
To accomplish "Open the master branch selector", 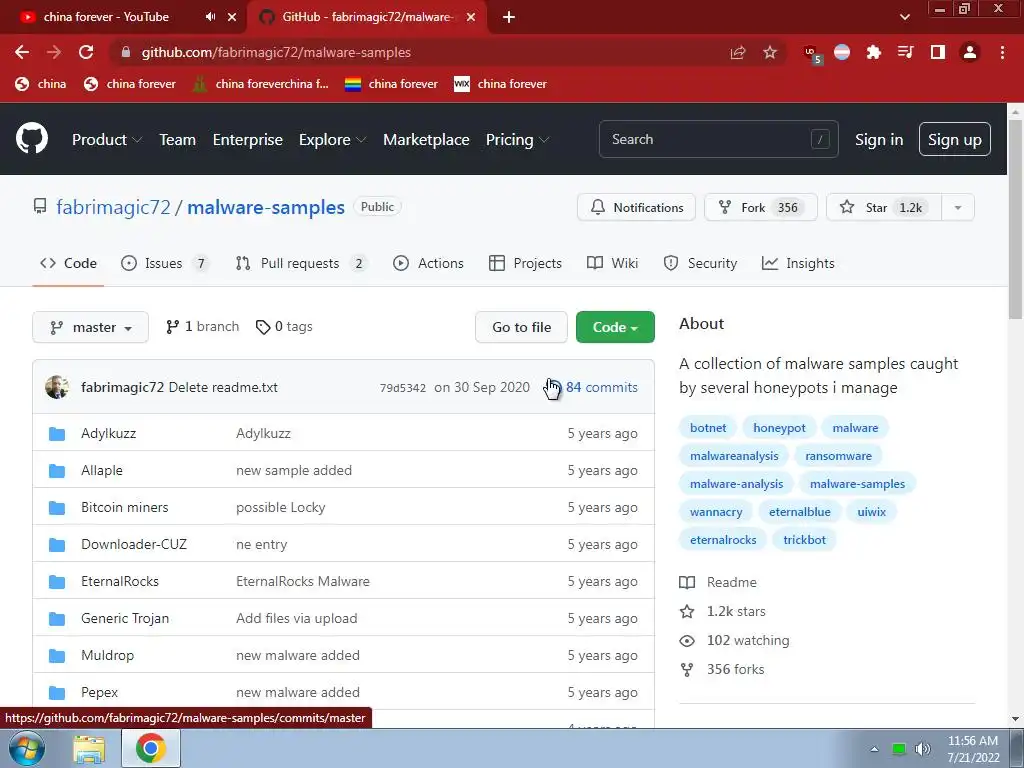I will (x=90, y=327).
